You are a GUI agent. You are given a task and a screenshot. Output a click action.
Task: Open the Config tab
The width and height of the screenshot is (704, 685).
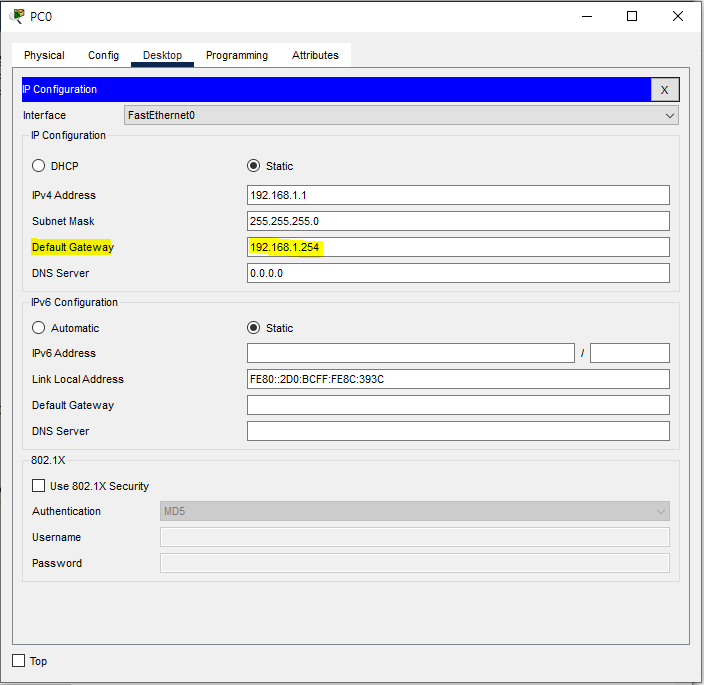[103, 55]
